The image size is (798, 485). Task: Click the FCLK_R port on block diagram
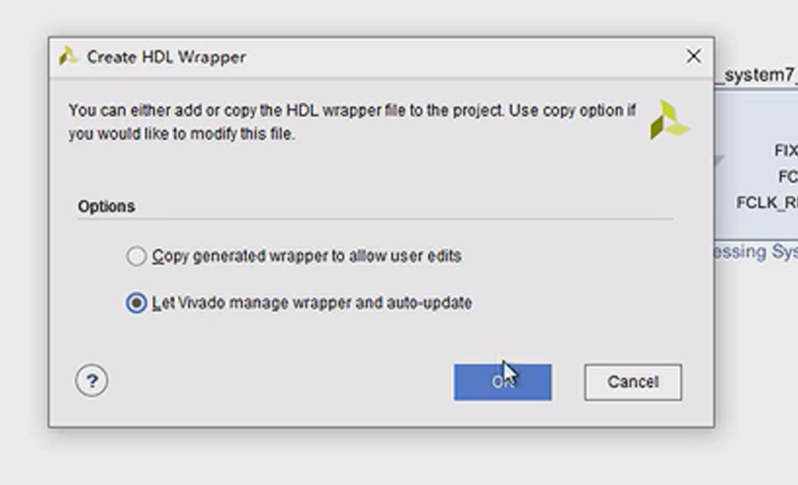point(767,203)
